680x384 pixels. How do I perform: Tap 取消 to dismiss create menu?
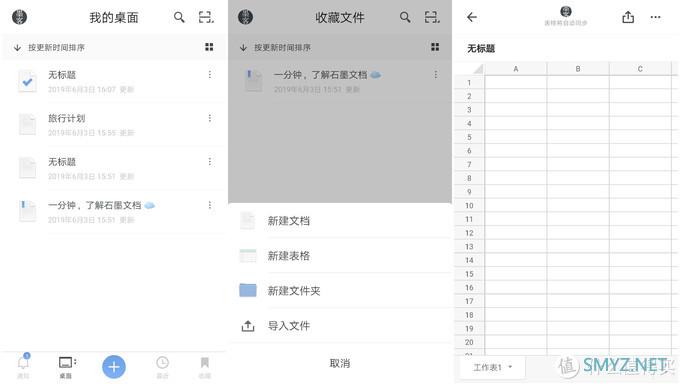pyautogui.click(x=340, y=363)
